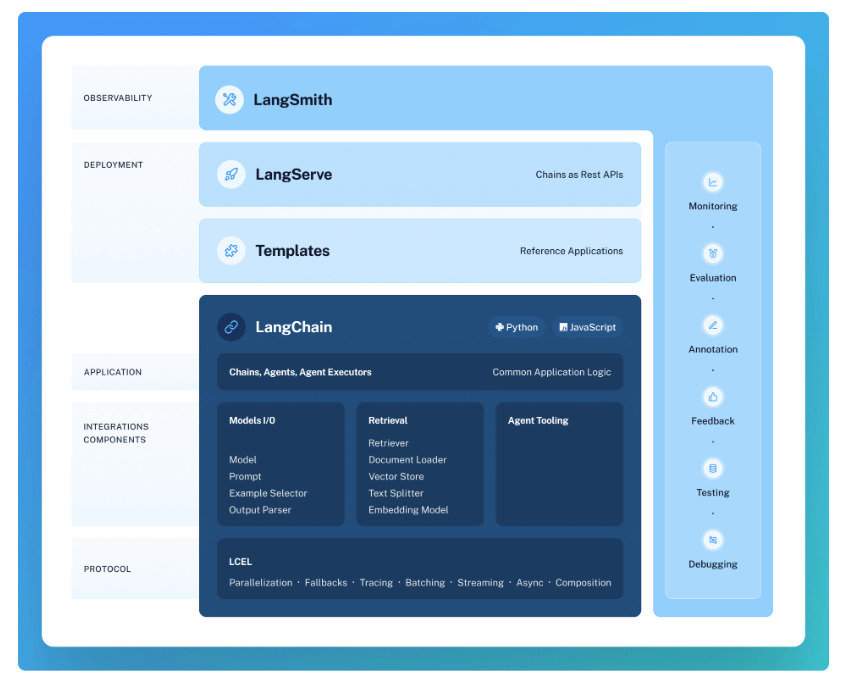Click the Monitoring label

point(713,206)
